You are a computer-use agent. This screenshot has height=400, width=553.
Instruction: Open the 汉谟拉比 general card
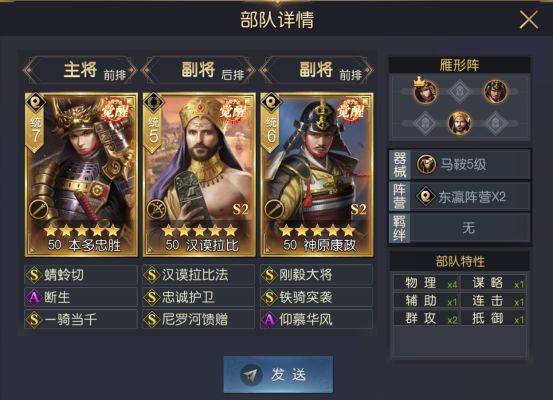pyautogui.click(x=199, y=175)
